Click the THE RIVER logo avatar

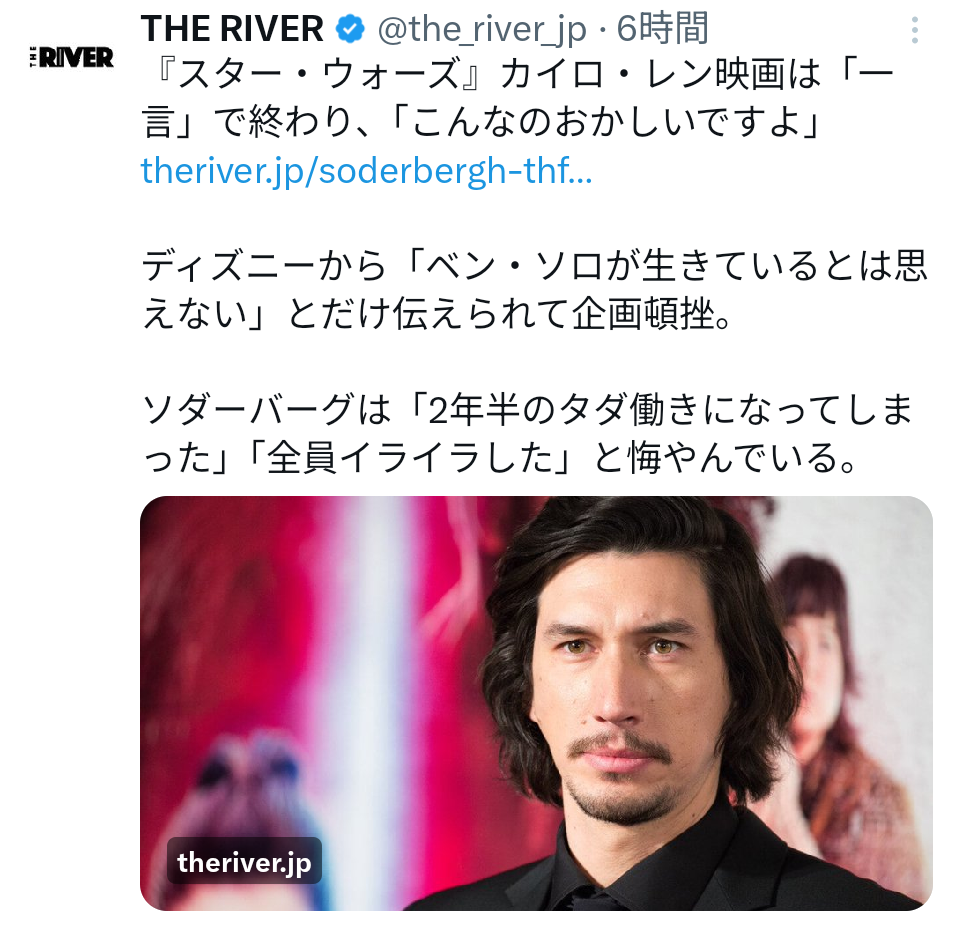(72, 58)
